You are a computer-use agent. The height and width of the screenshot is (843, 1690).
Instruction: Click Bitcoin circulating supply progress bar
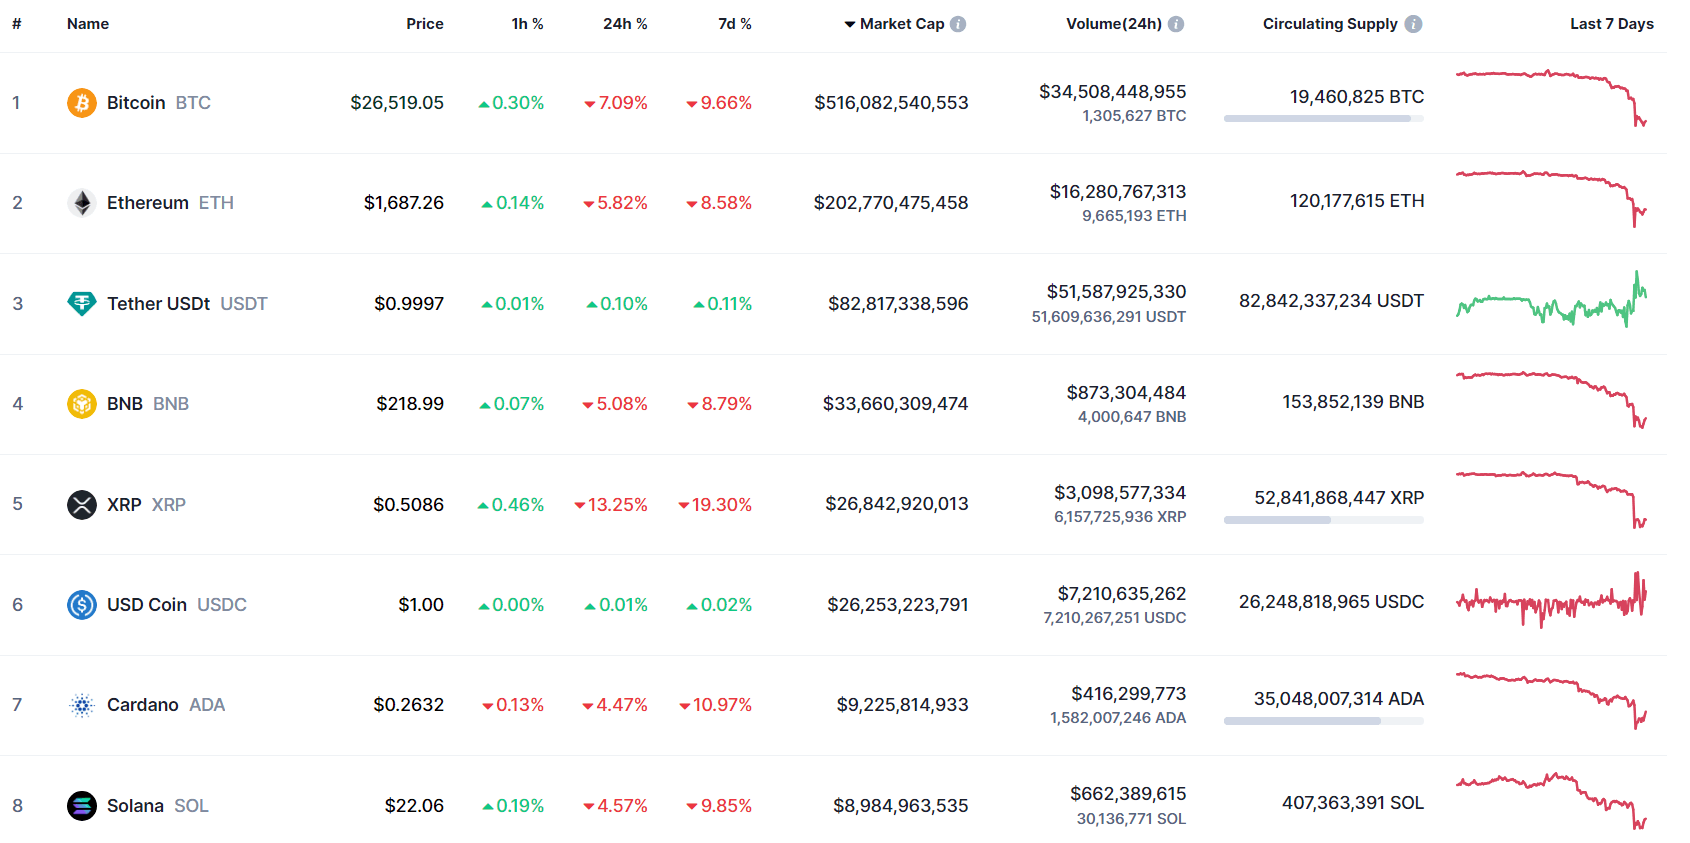1324,119
